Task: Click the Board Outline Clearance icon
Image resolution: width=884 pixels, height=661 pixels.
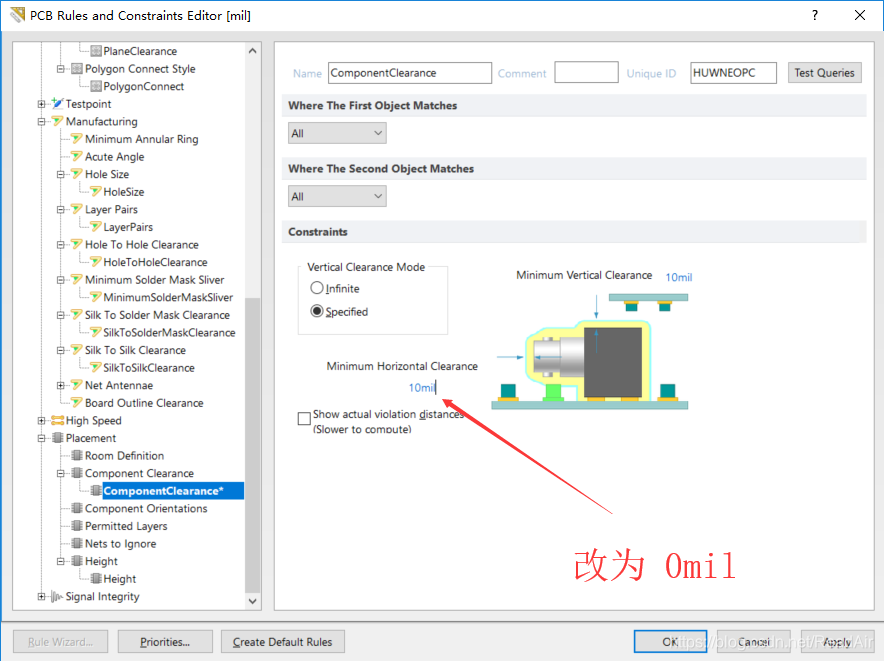Action: pos(77,403)
